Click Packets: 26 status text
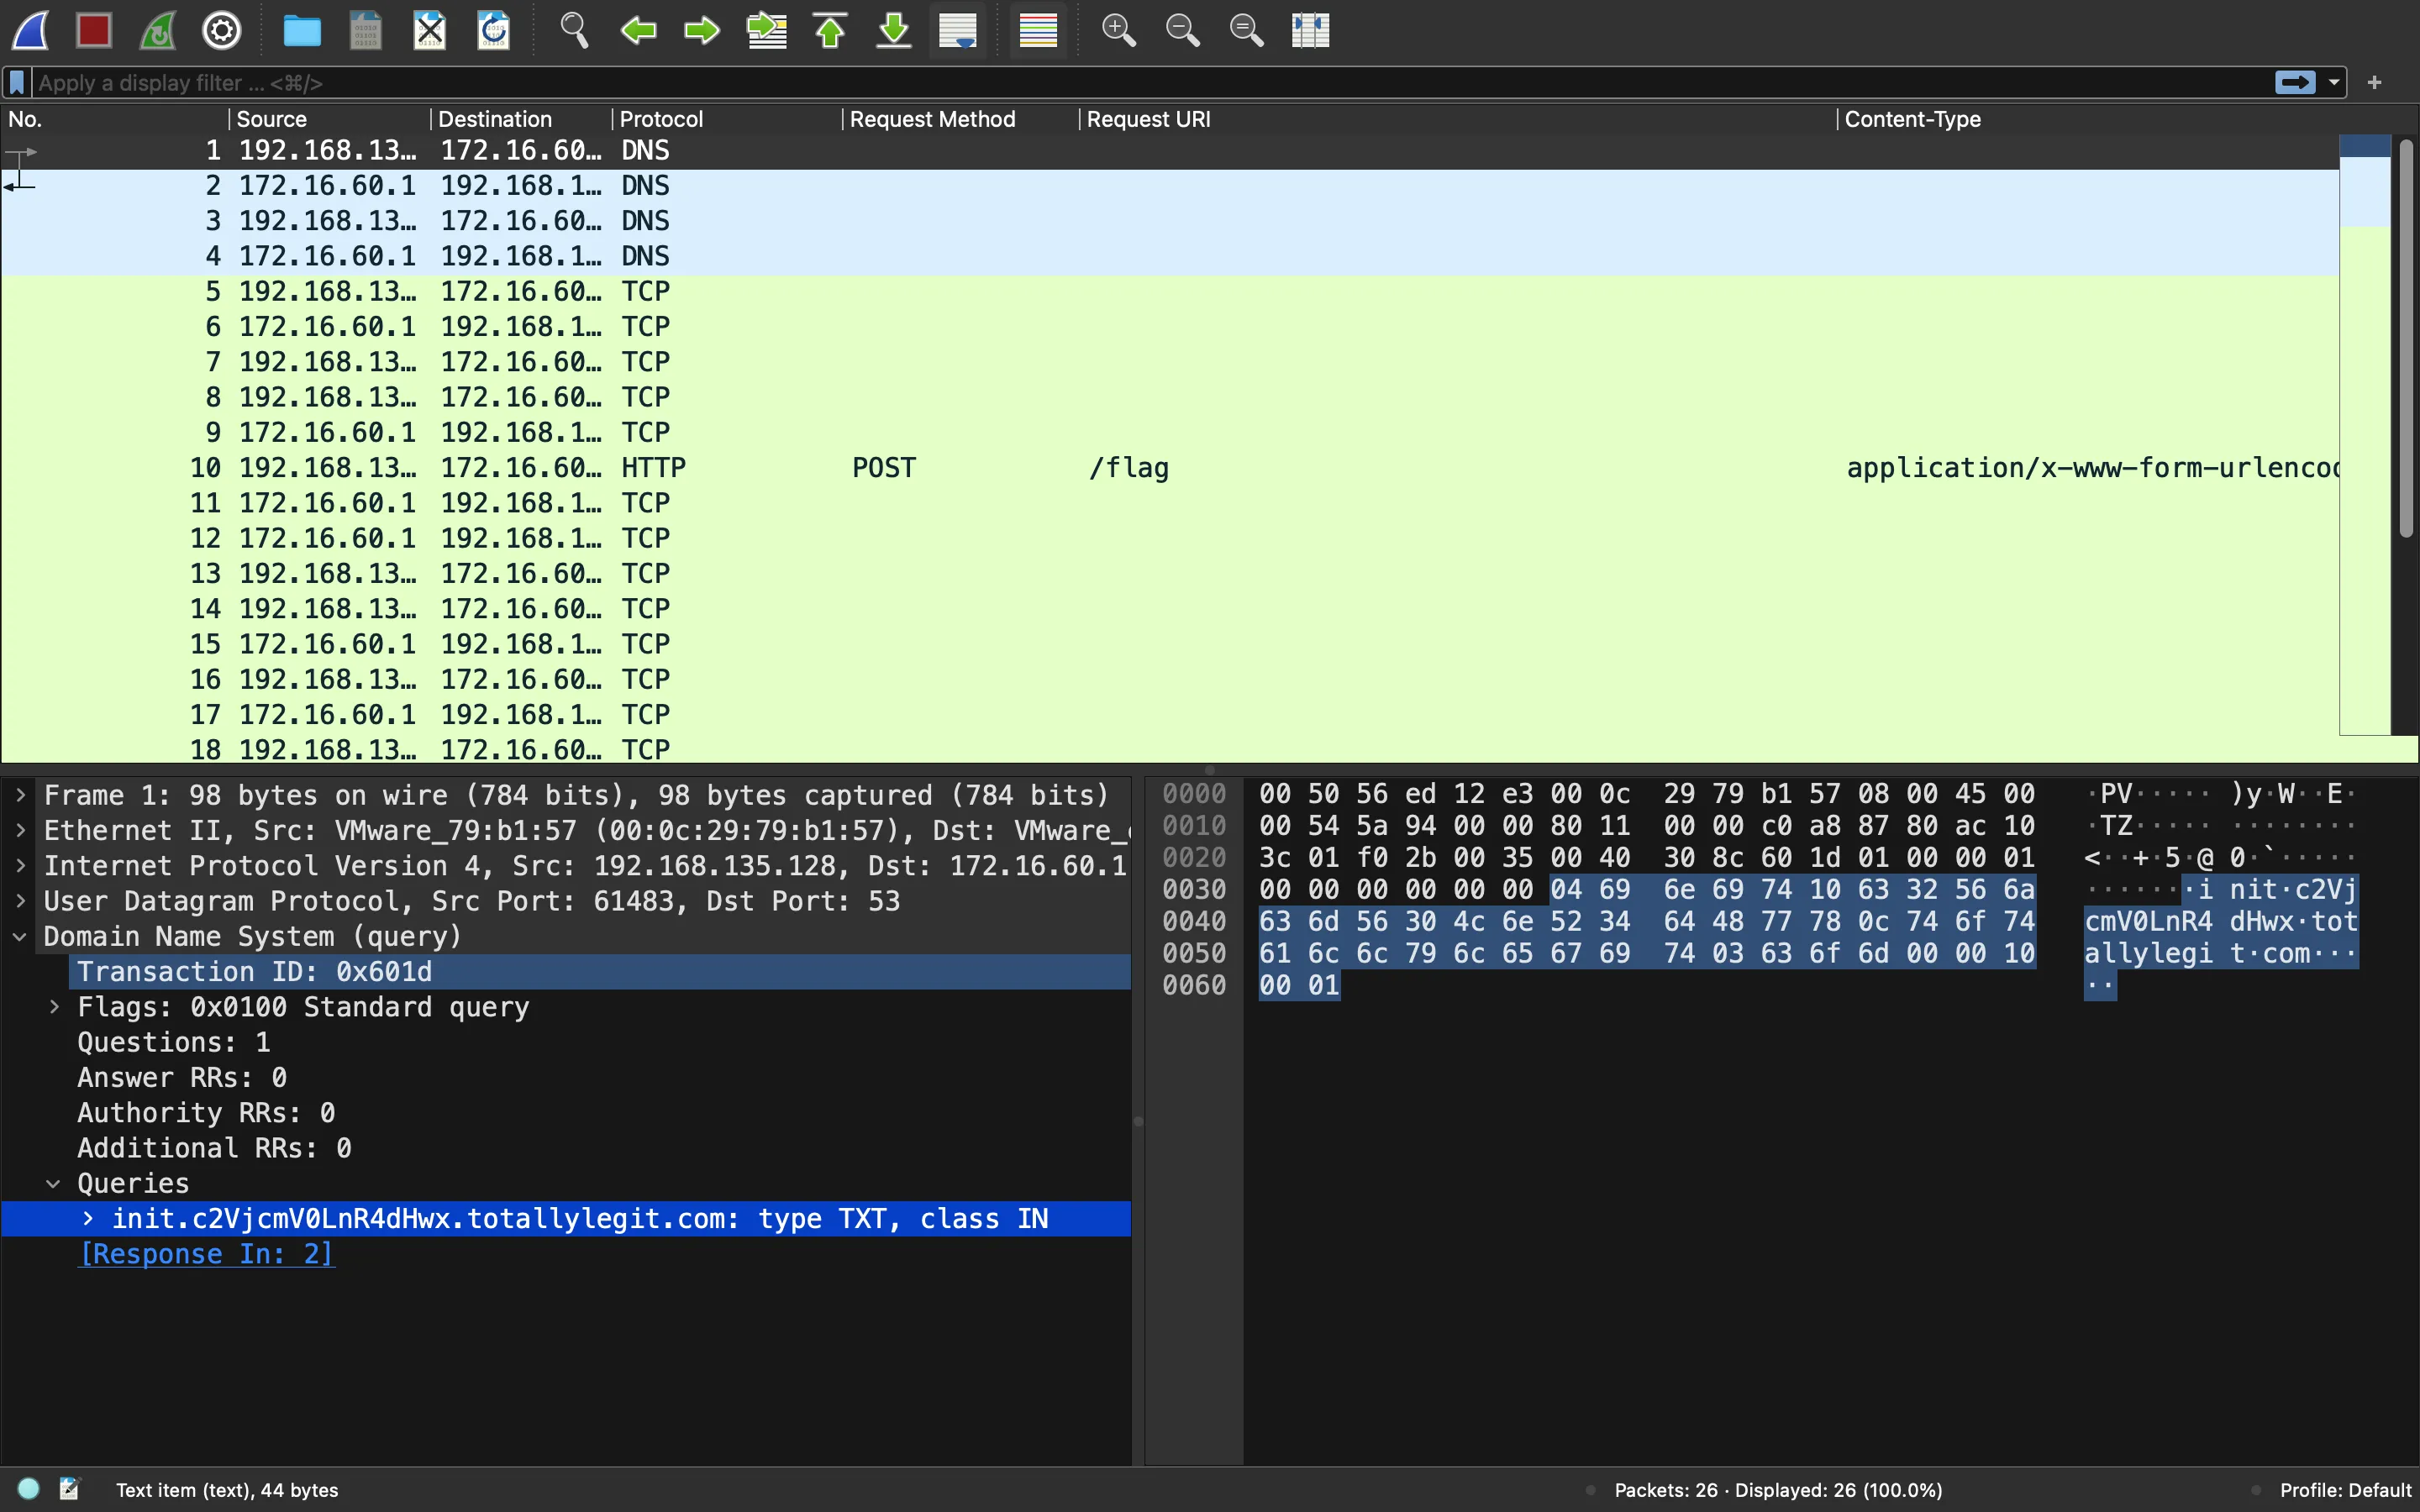The width and height of the screenshot is (2420, 1512). [1778, 1490]
